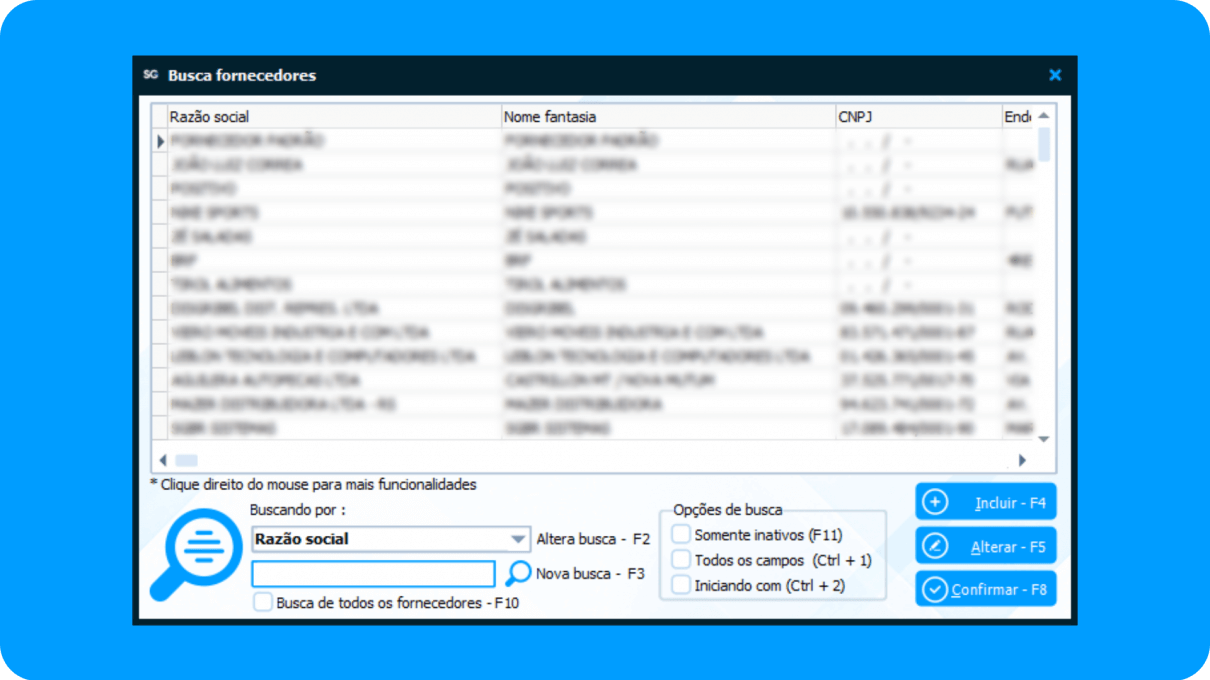
Task: Click the plus icon on Incluir button
Action: click(x=935, y=503)
